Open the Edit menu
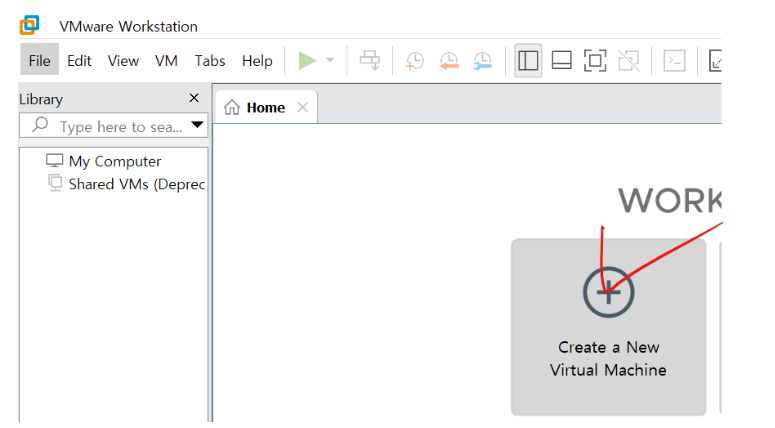 click(x=79, y=61)
